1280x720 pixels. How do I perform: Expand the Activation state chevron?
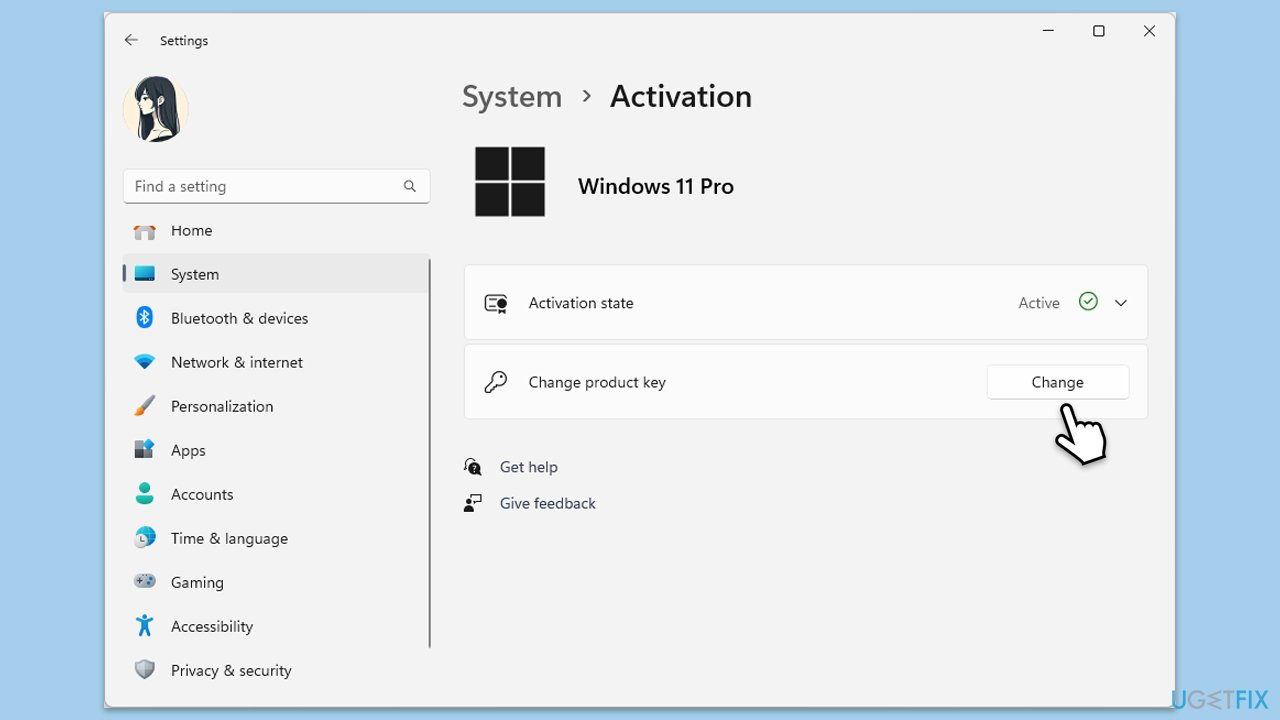click(1120, 303)
